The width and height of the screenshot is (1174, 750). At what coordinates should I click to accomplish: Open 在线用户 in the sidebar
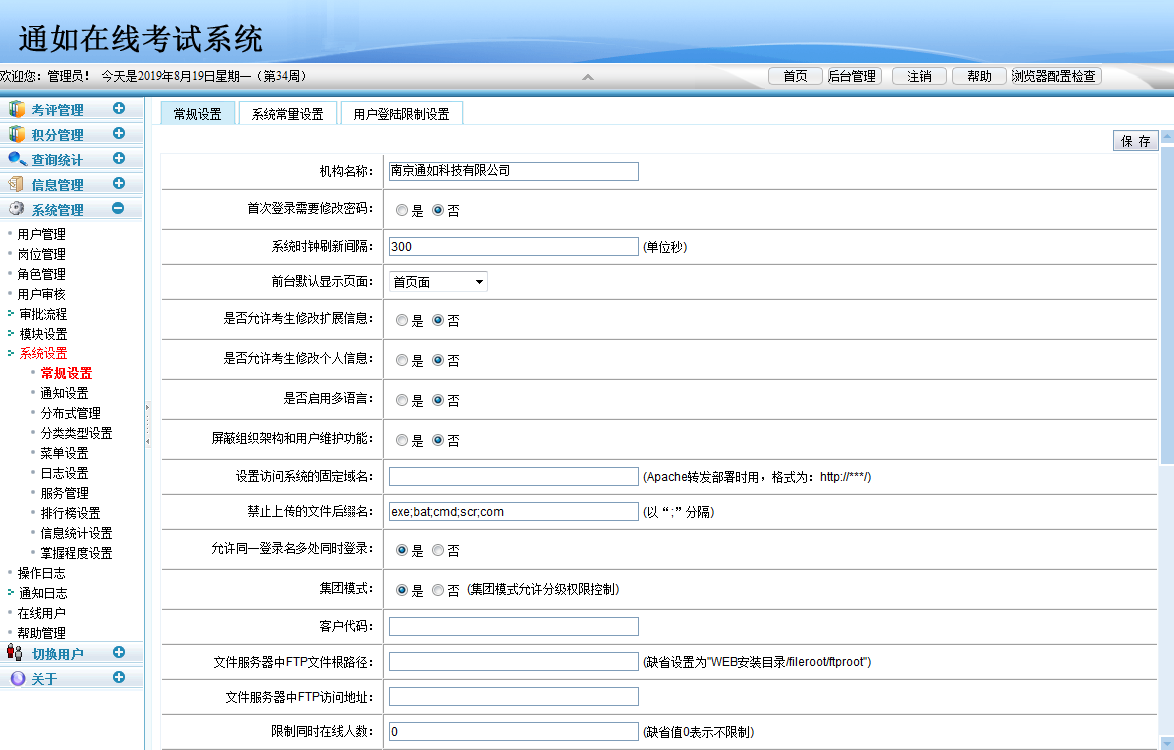click(x=42, y=613)
